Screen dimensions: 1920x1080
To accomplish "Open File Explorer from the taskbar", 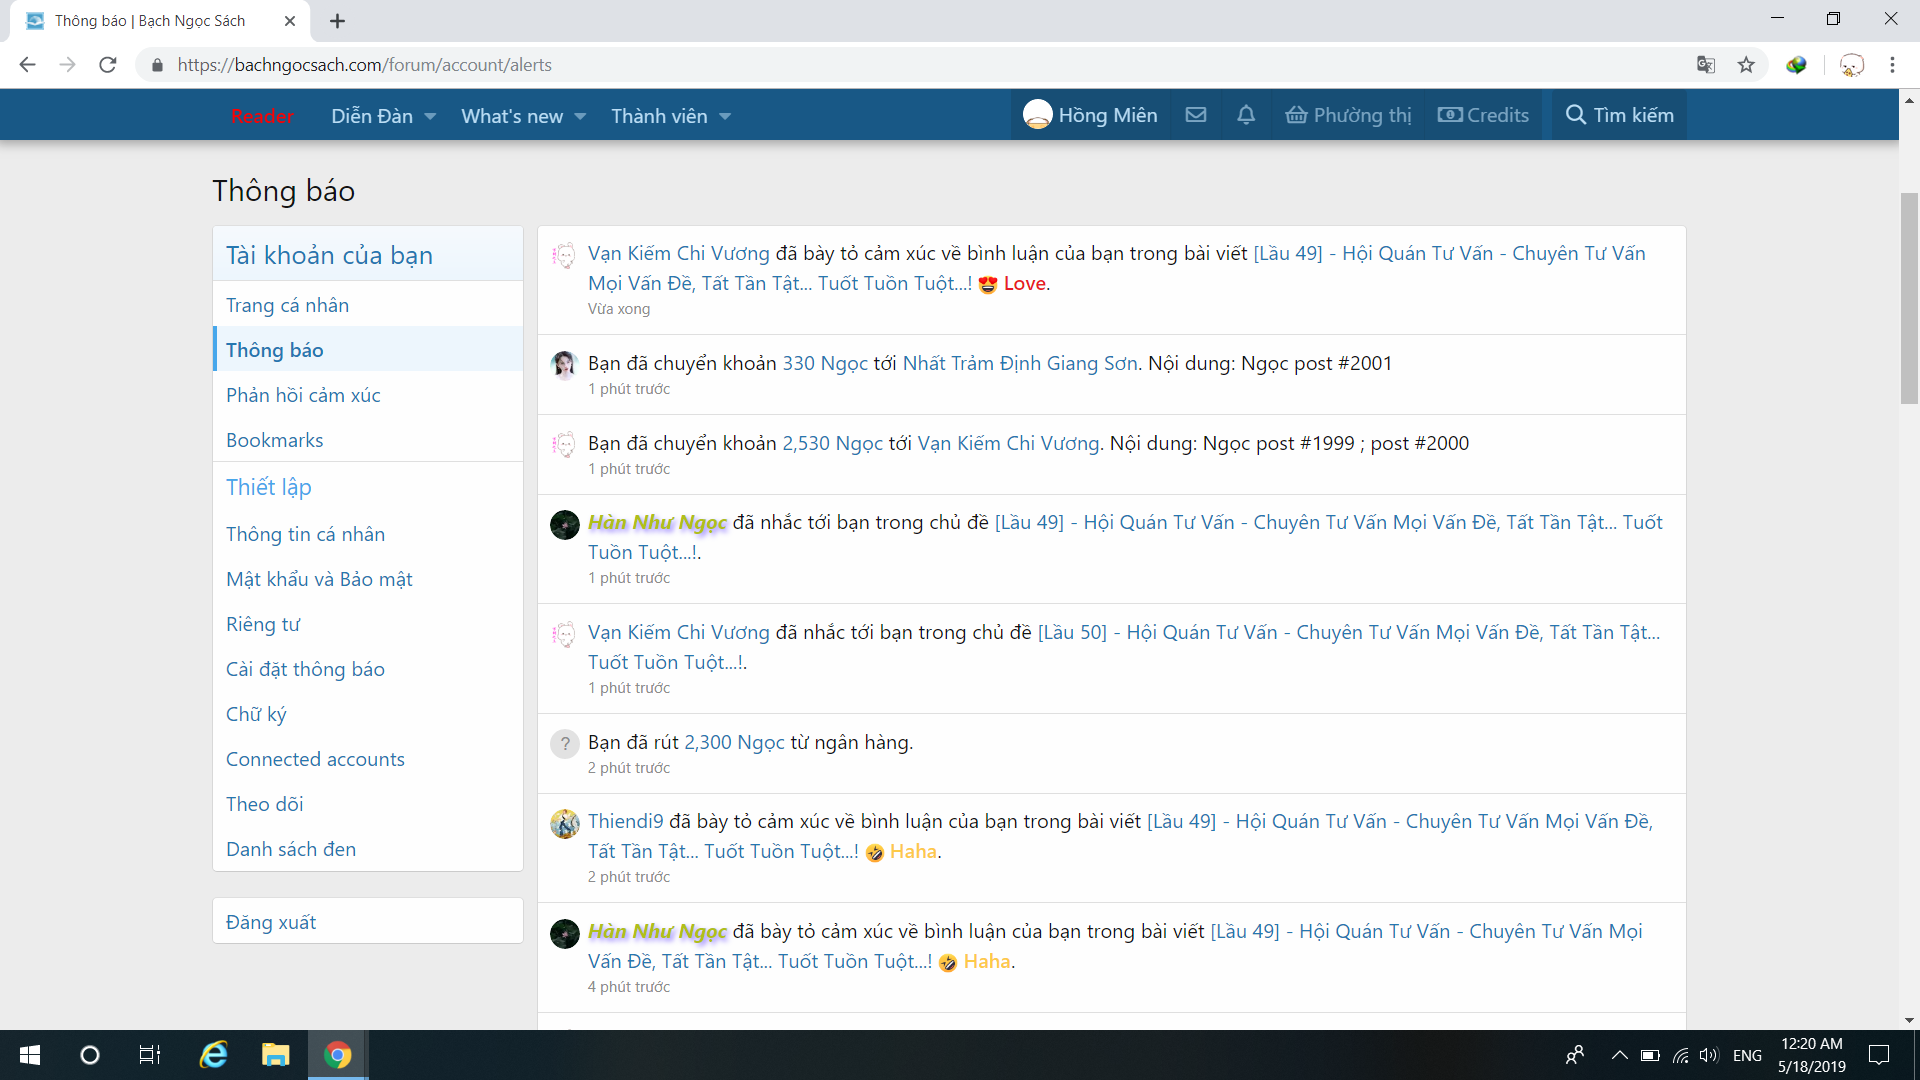I will click(275, 1055).
